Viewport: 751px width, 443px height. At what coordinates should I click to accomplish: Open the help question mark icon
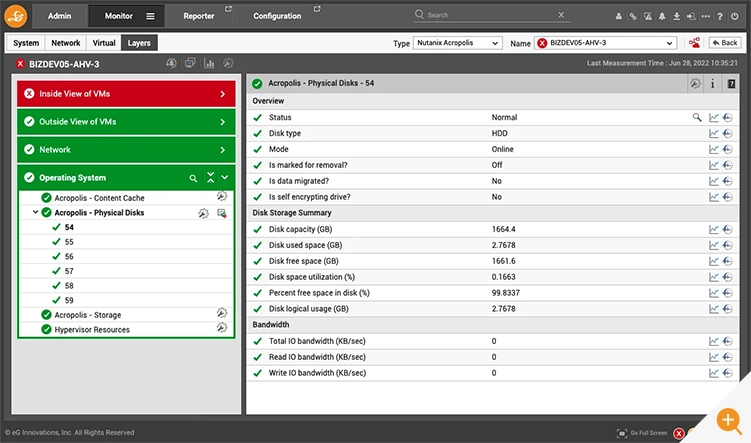[719, 16]
